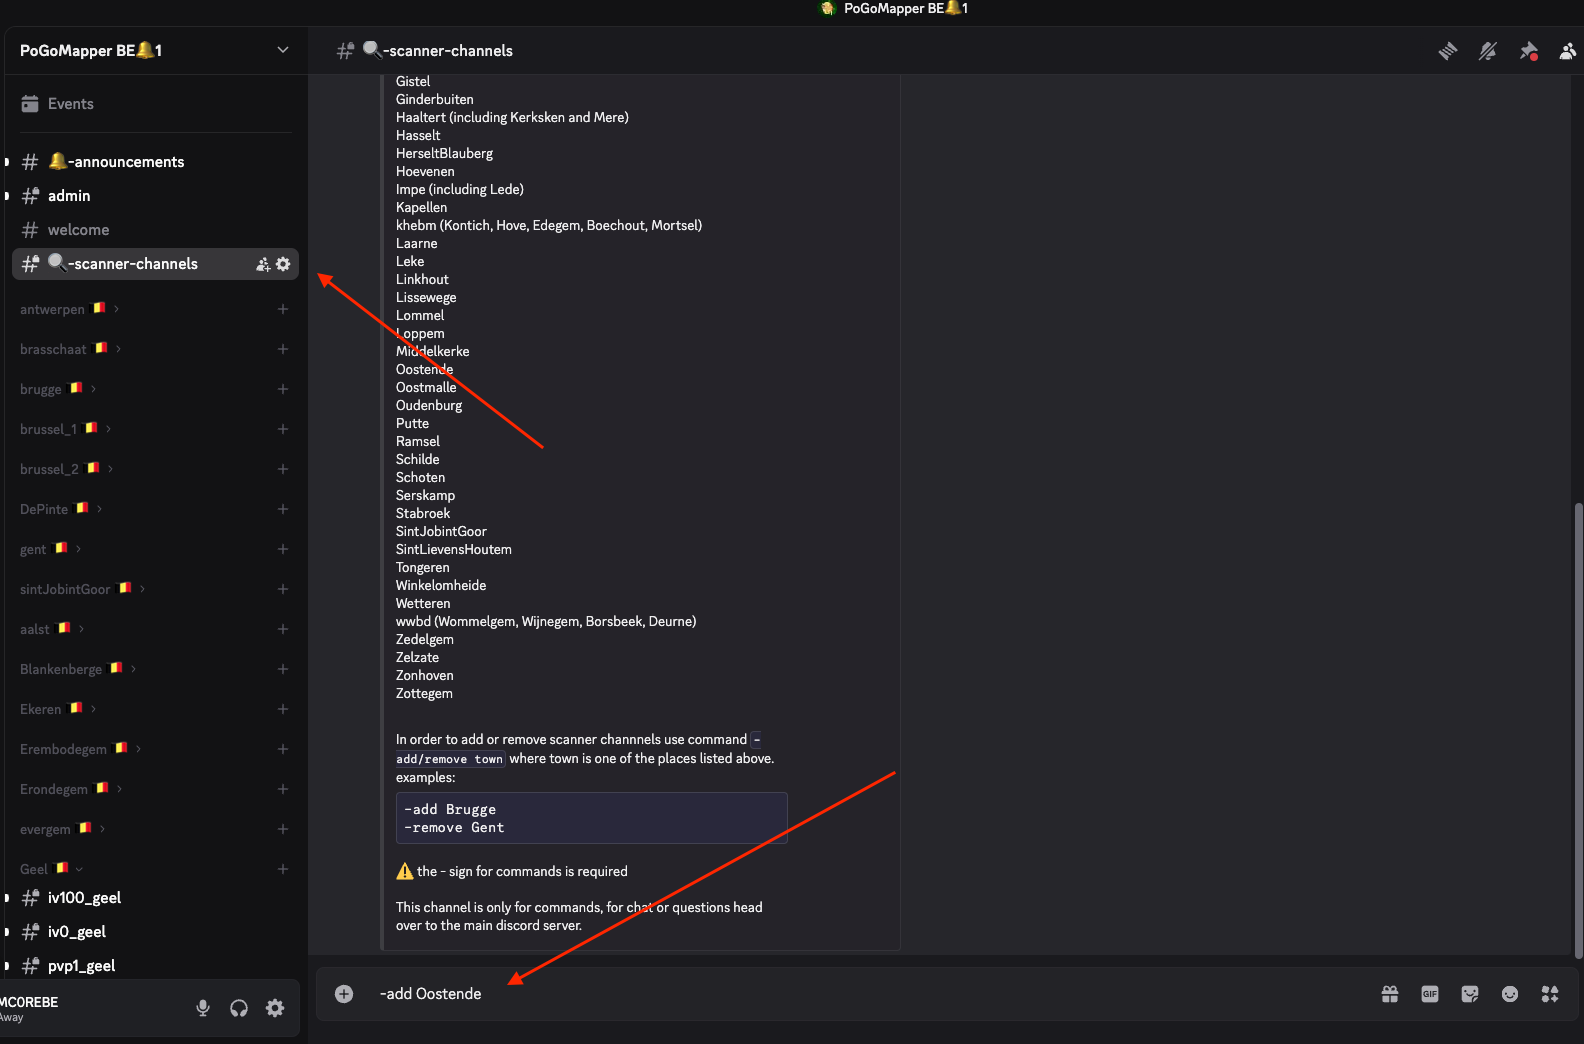Expand the brasschaat category
The height and width of the screenshot is (1044, 1584).
point(70,349)
